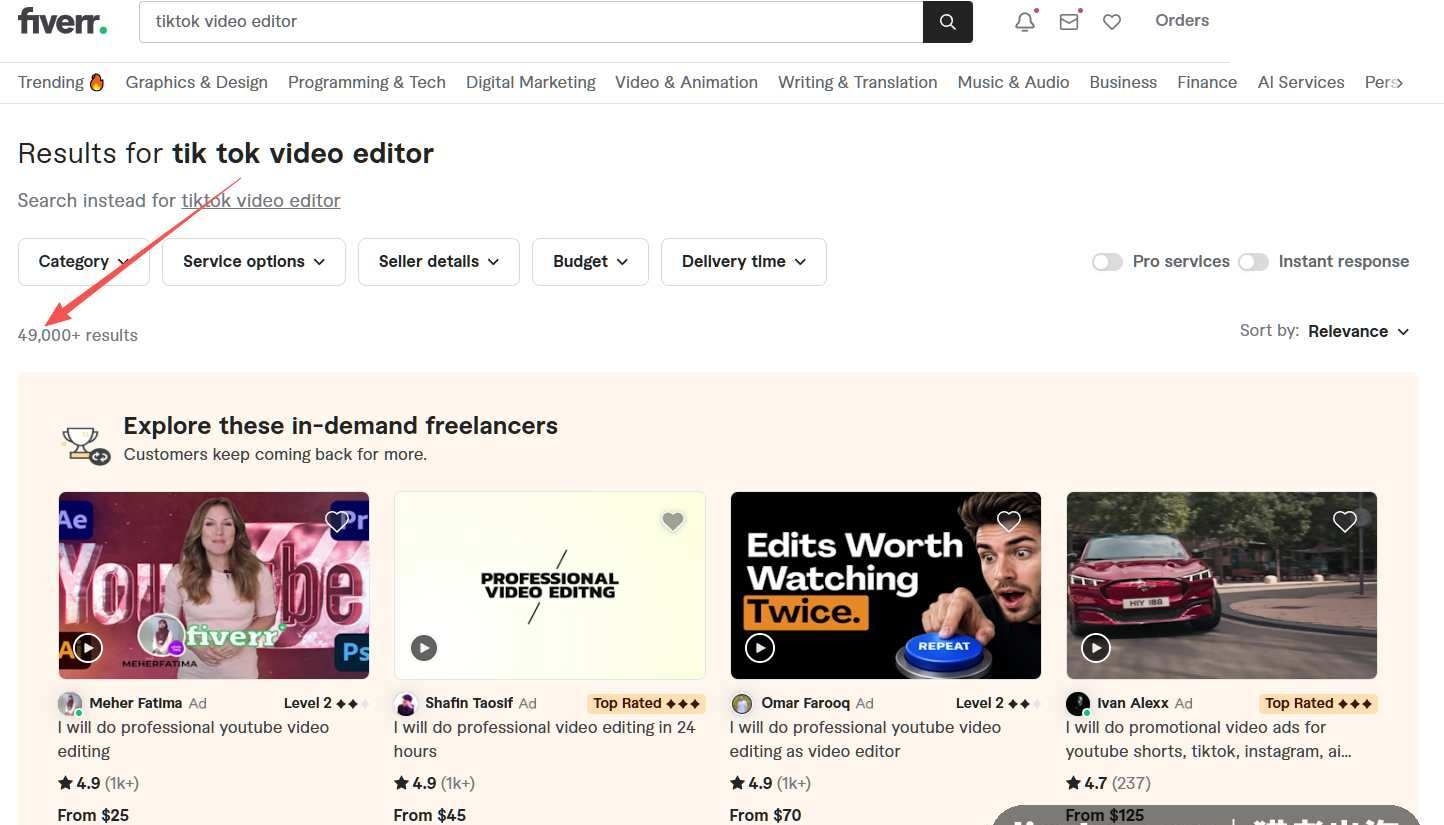Save Omar Farooq gig with heart icon

(x=1009, y=521)
